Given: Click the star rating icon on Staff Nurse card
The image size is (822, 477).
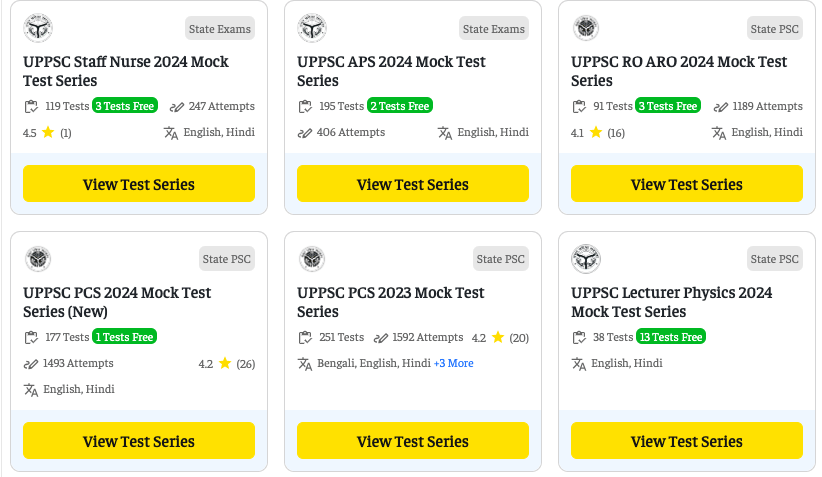Looking at the screenshot, I should point(47,132).
